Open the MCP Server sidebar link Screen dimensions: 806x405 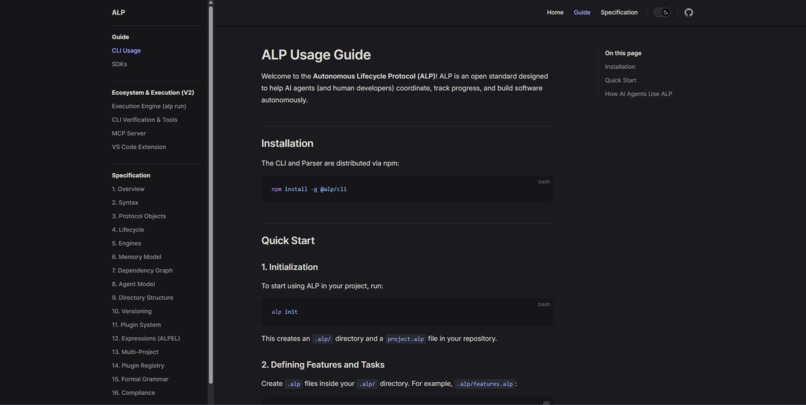[129, 134]
